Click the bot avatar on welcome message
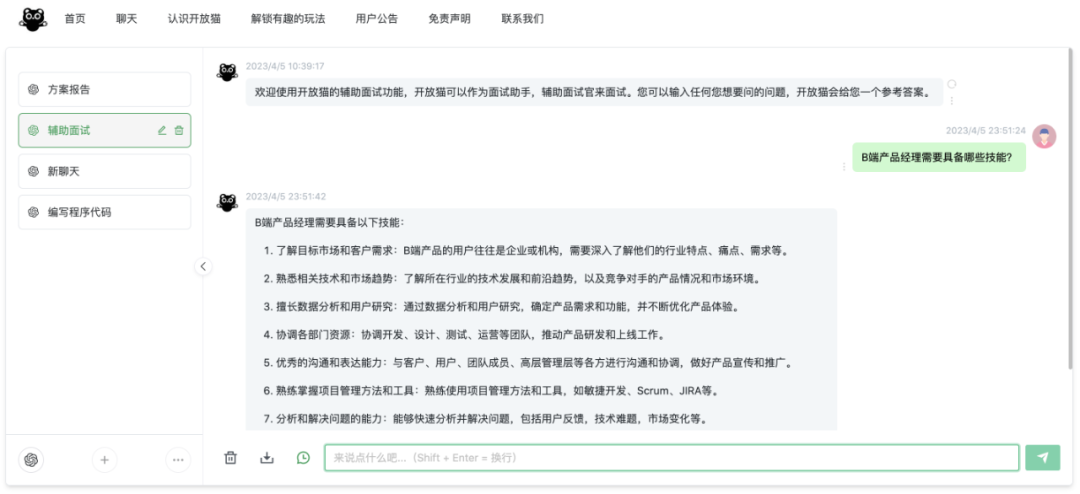The width and height of the screenshot is (1080, 494). tap(228, 72)
